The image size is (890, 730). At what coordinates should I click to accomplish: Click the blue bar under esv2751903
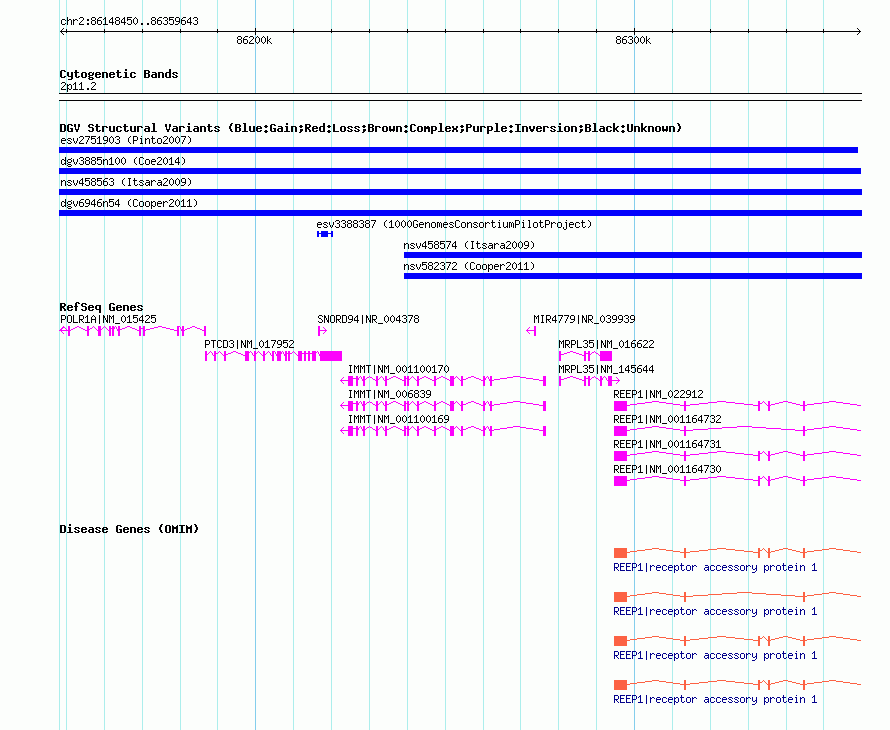click(x=459, y=150)
